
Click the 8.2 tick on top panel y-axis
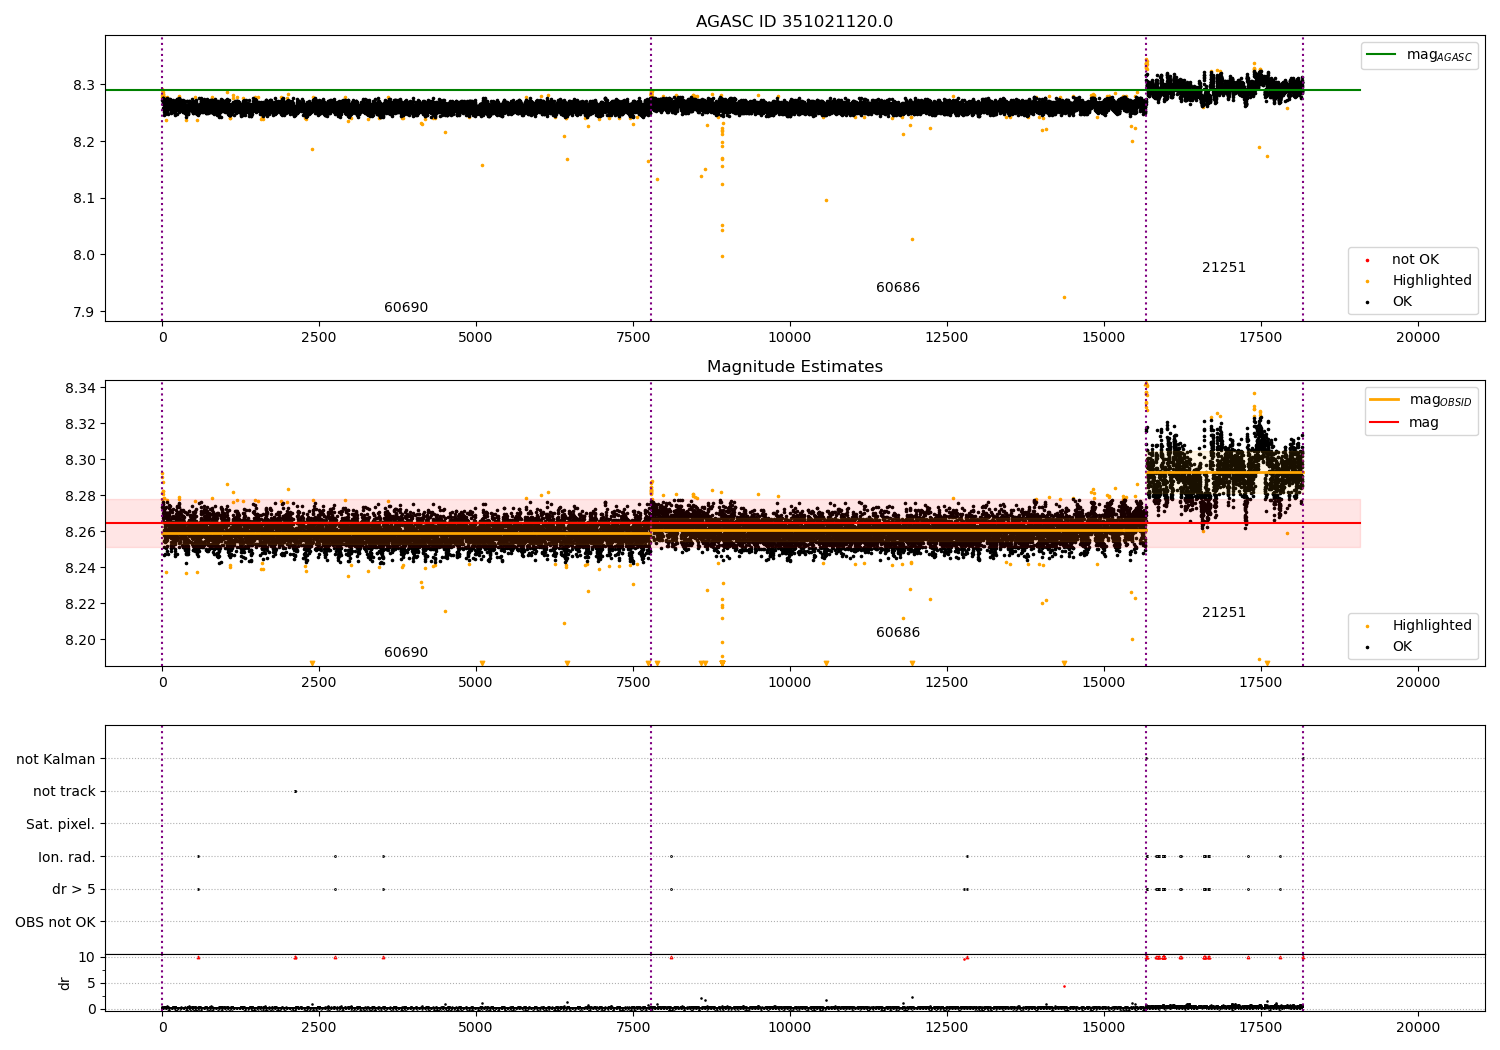pyautogui.click(x=85, y=142)
